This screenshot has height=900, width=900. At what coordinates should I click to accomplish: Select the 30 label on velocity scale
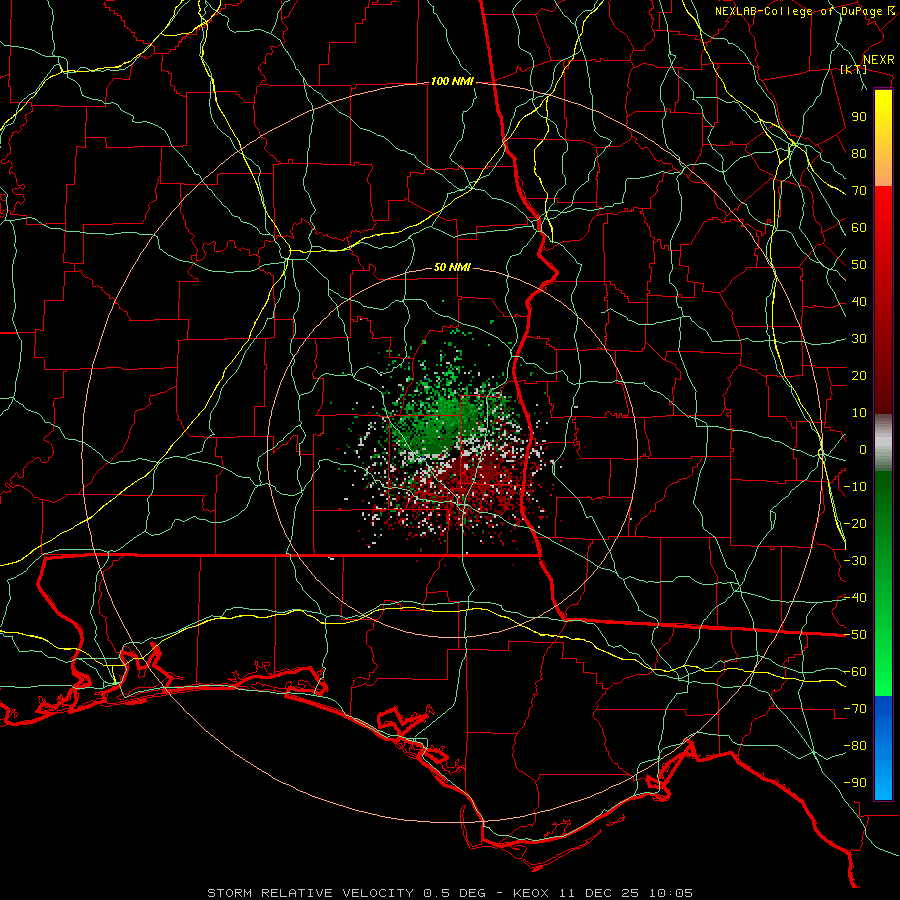point(859,339)
